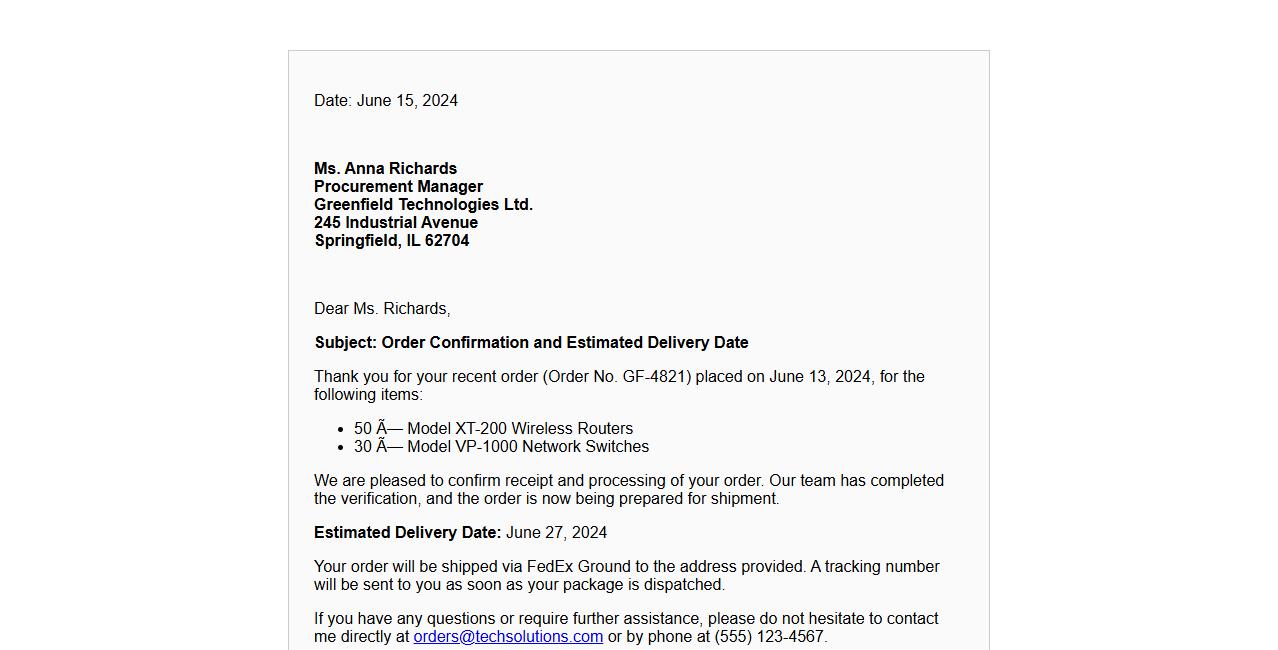This screenshot has height=650, width=1278.
Task: Click the phone number (555) 123-4567
Action: (x=768, y=637)
